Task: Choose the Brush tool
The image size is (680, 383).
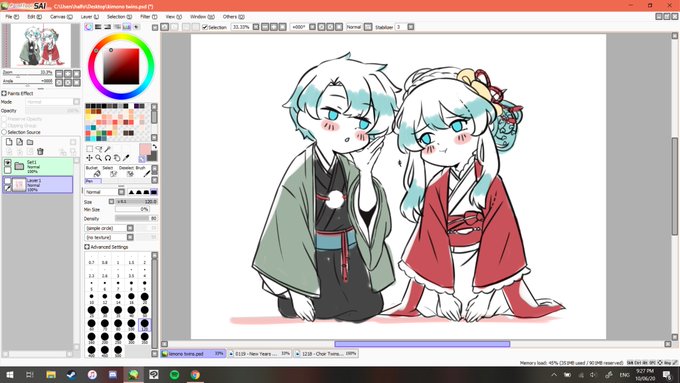Action: pyautogui.click(x=143, y=170)
